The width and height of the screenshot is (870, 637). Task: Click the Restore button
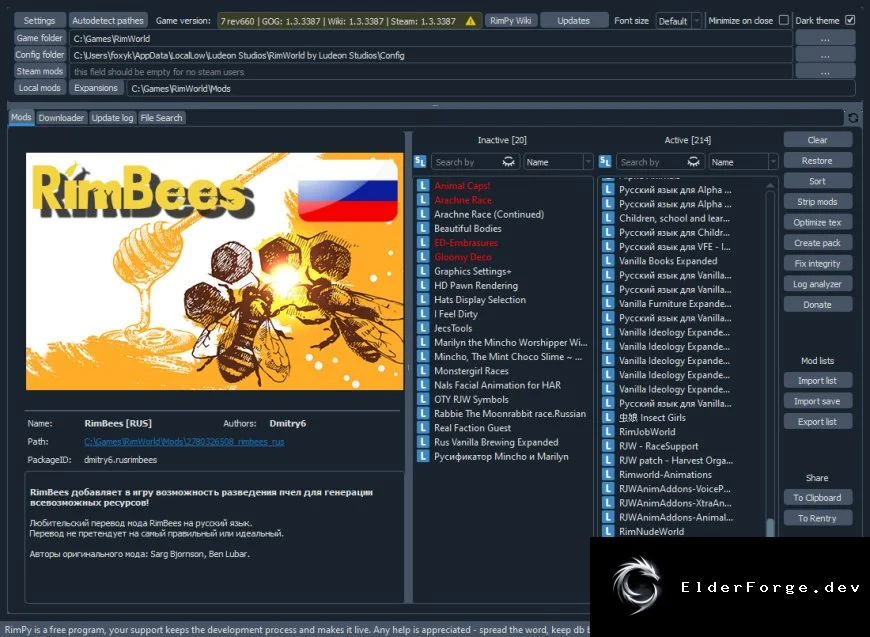click(x=817, y=160)
